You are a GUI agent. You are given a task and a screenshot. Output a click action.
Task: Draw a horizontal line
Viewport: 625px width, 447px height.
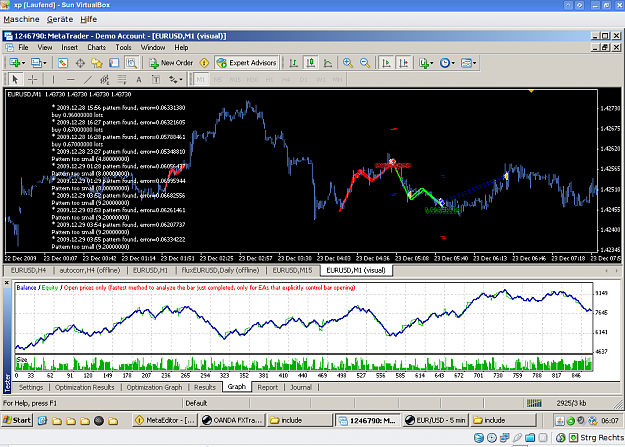[71, 80]
